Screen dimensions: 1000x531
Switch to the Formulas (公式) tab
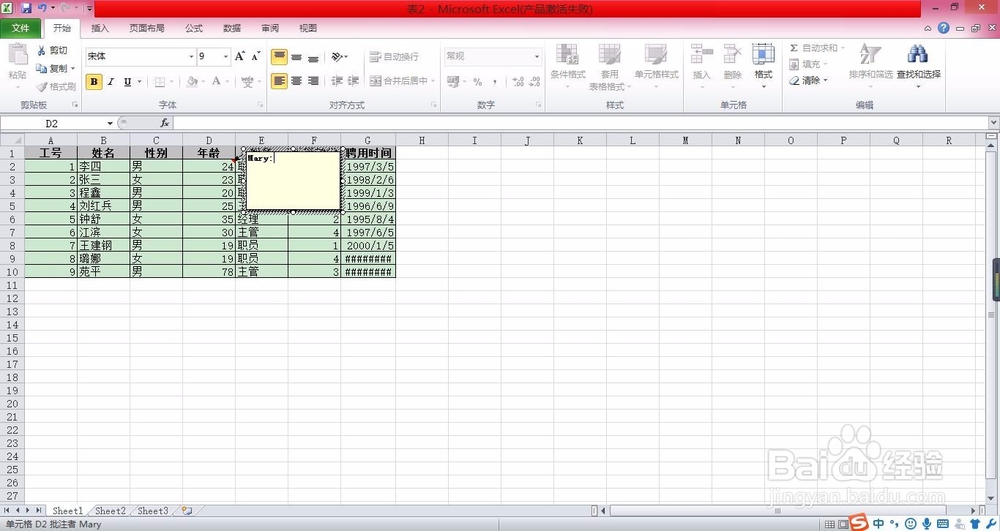pyautogui.click(x=194, y=28)
